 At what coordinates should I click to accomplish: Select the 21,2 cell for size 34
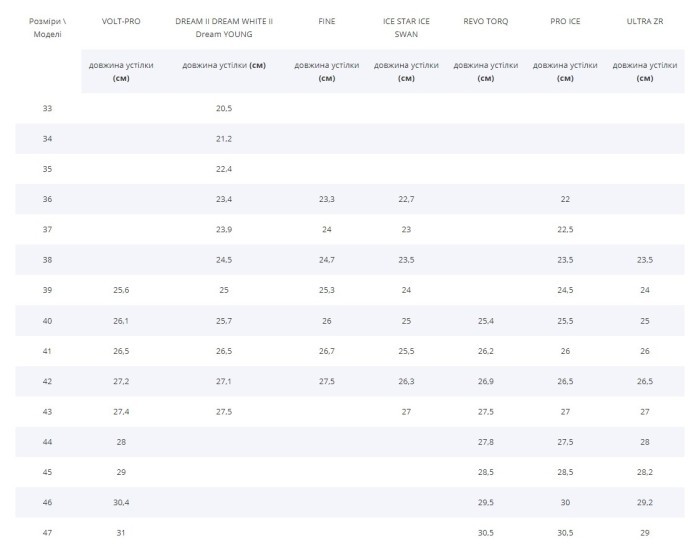(224, 138)
